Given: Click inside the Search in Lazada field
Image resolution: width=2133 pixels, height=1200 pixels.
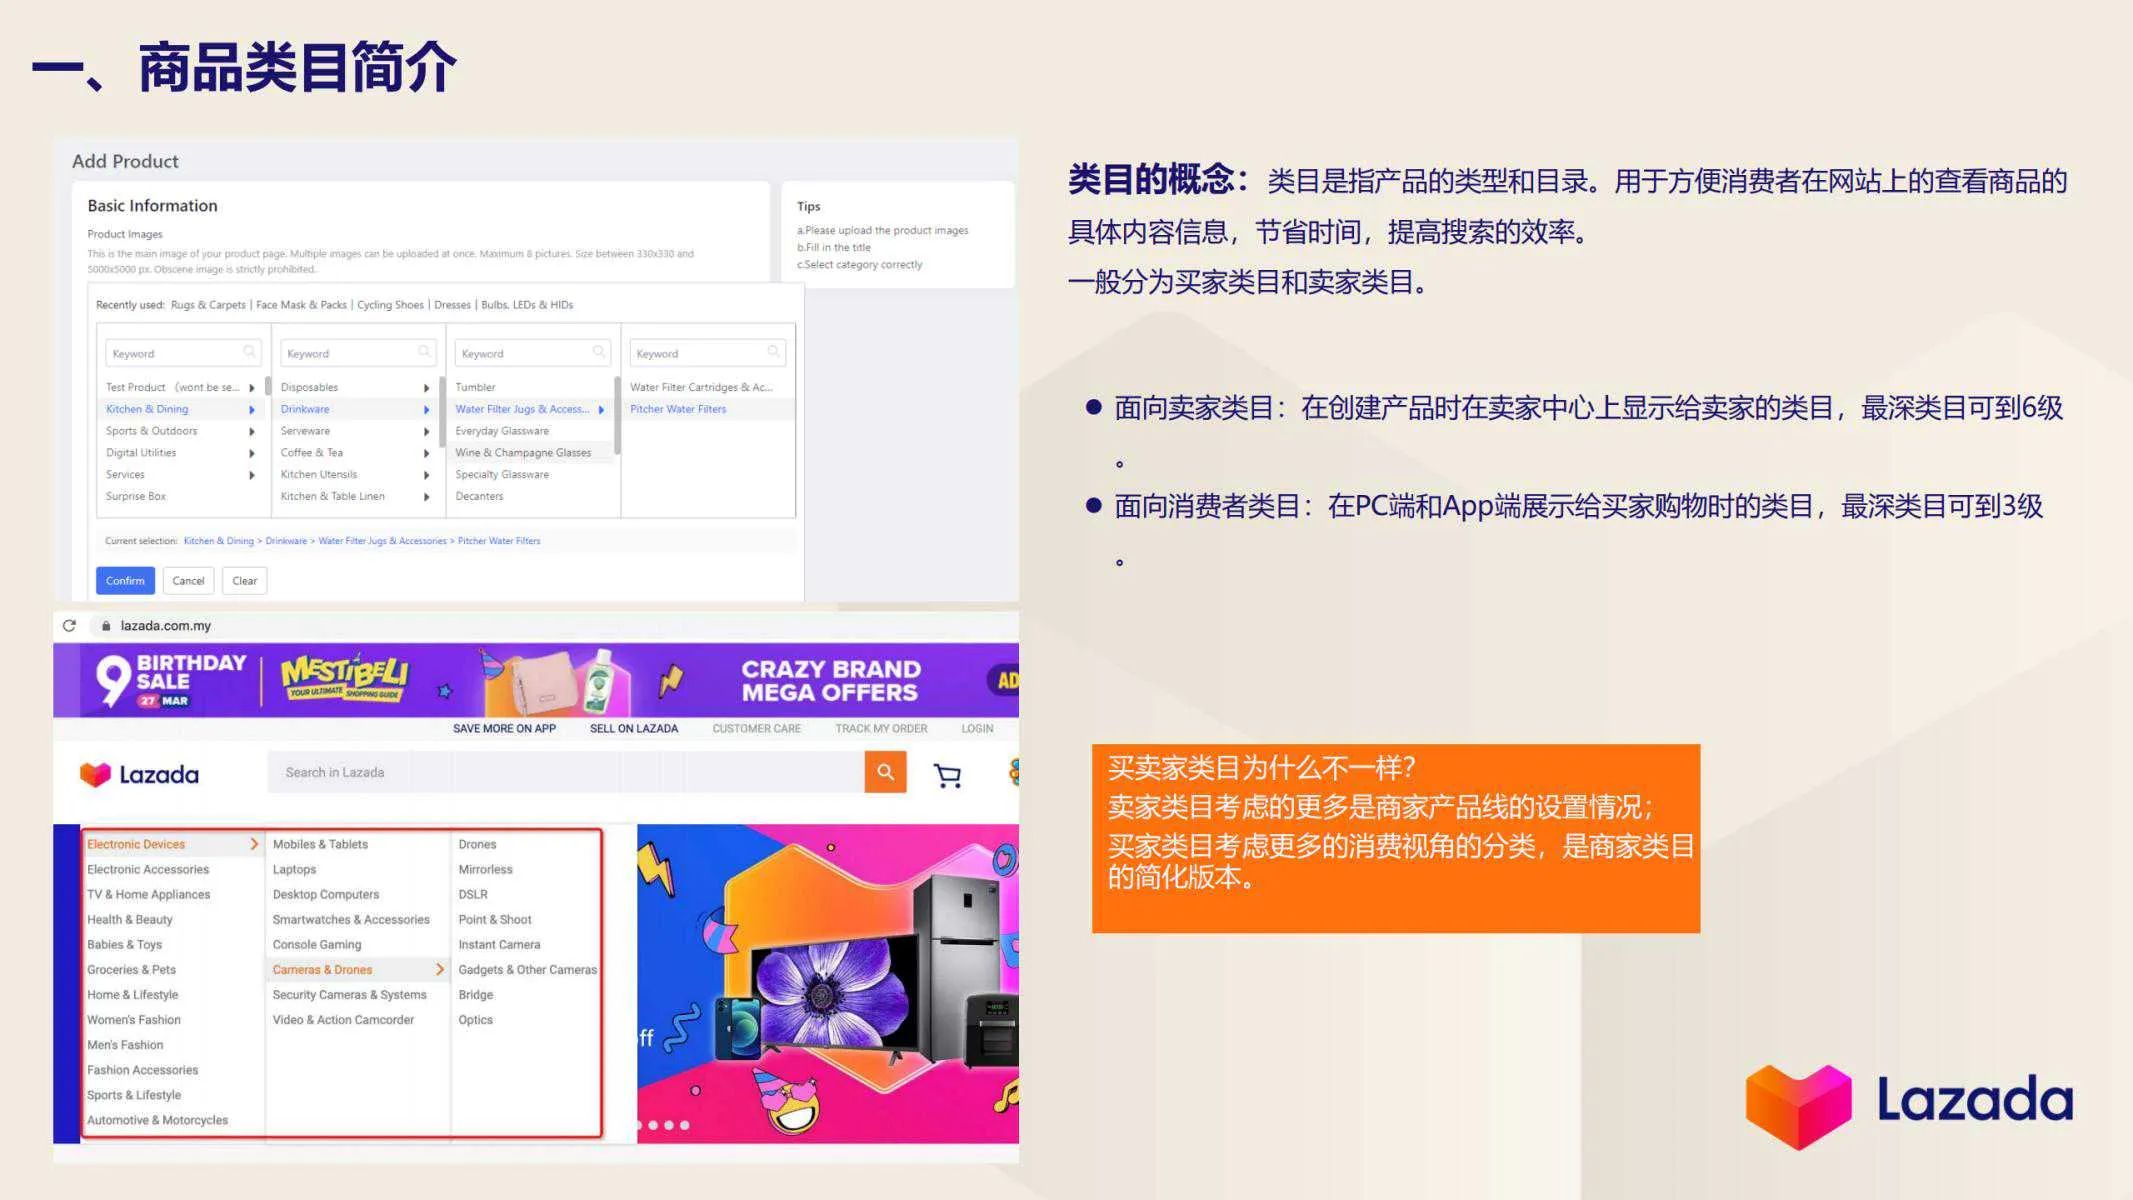Looking at the screenshot, I should (500, 772).
